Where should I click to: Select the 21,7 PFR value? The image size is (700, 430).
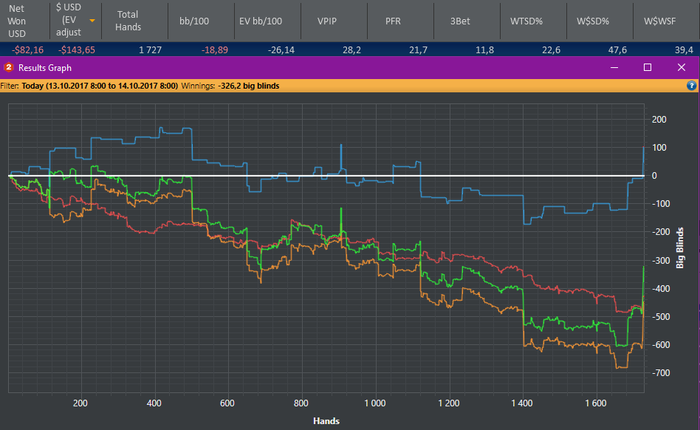click(x=418, y=50)
